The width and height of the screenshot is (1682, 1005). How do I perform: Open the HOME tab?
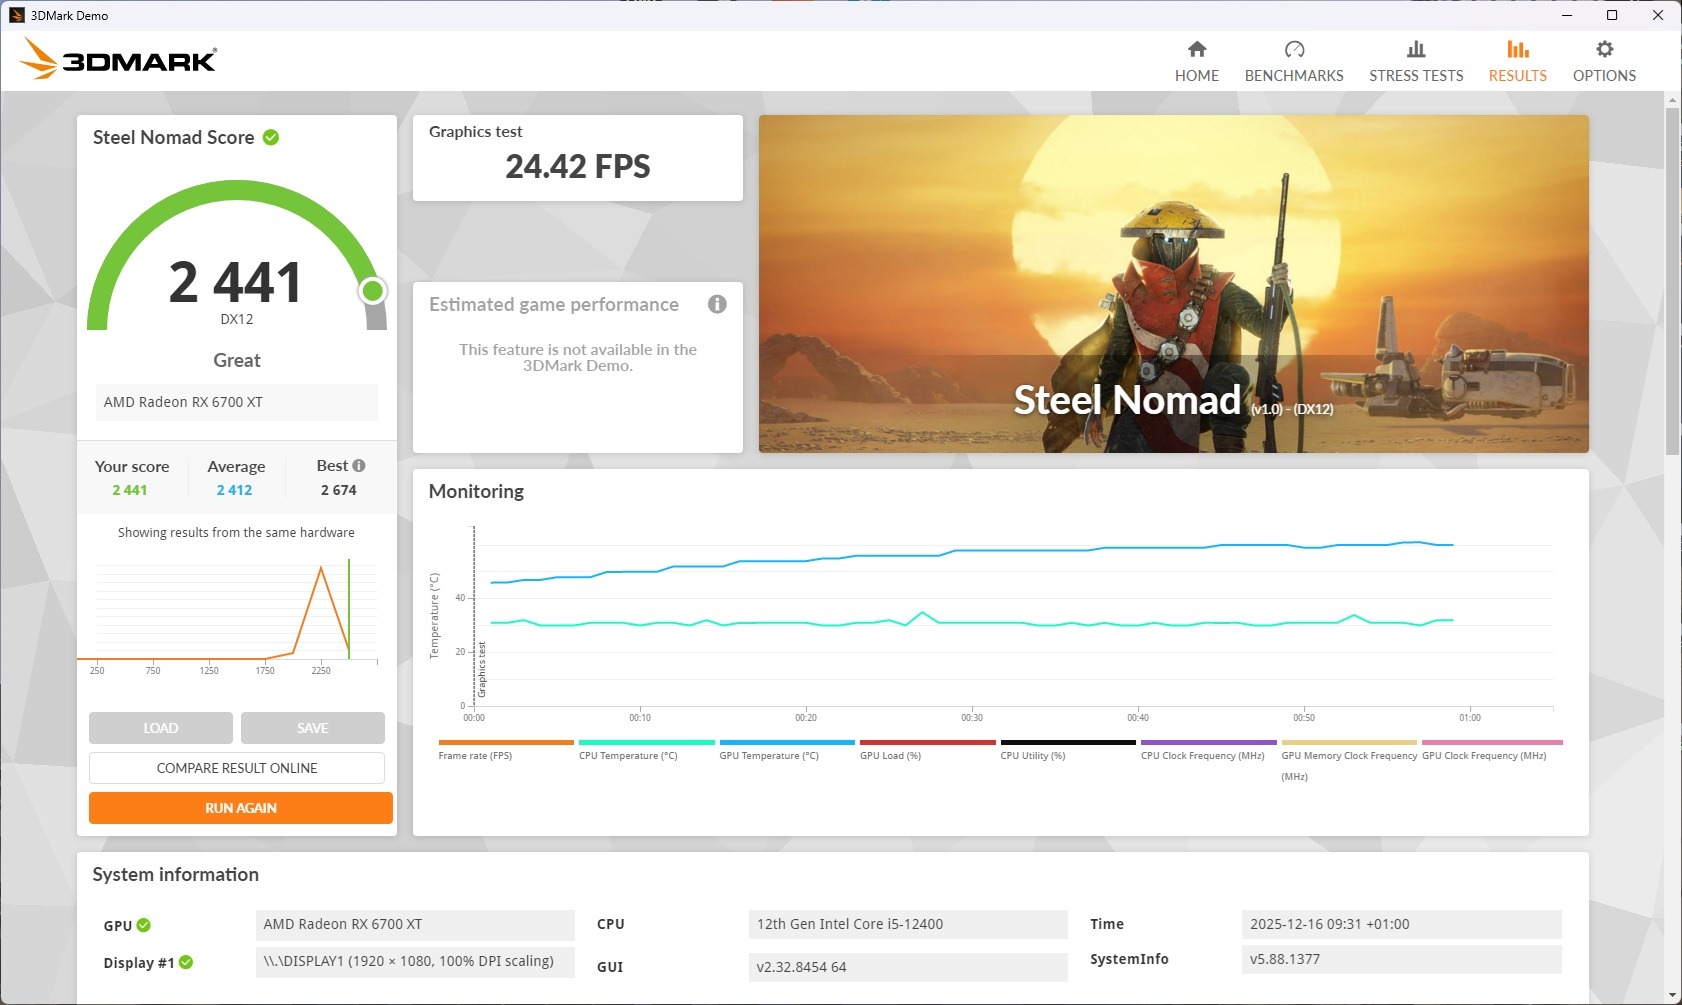click(1197, 61)
